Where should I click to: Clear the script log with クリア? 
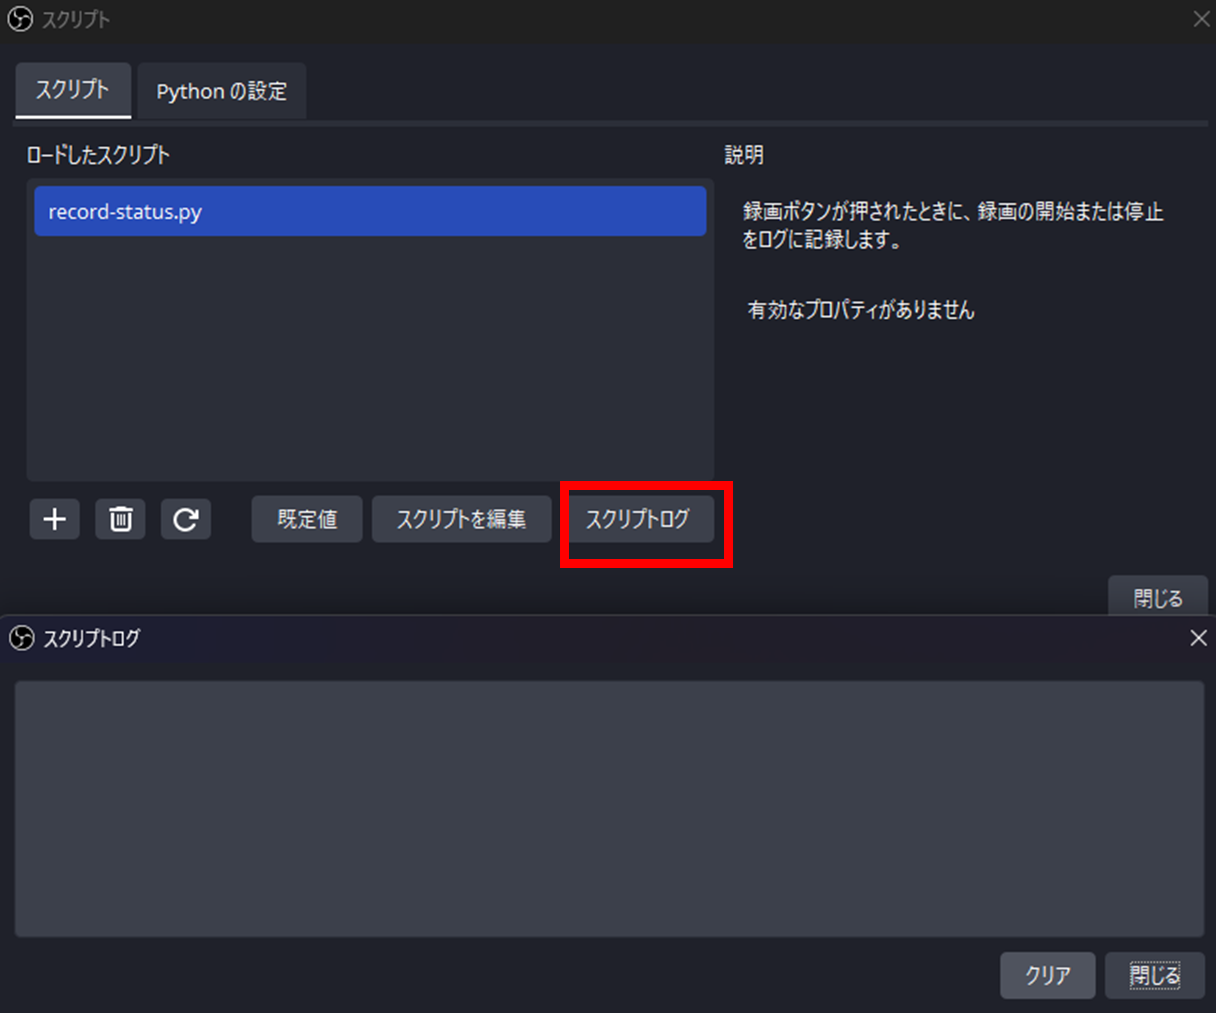click(1048, 975)
